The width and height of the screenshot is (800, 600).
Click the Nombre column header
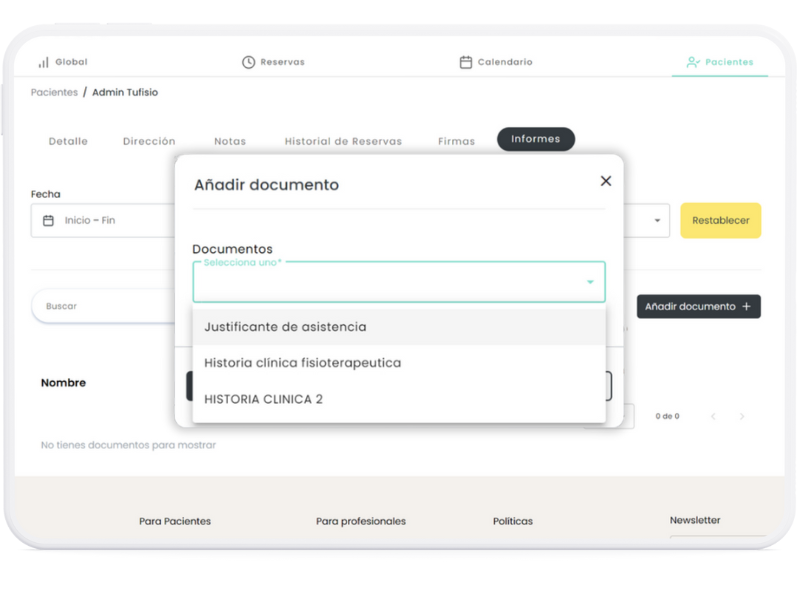point(63,383)
